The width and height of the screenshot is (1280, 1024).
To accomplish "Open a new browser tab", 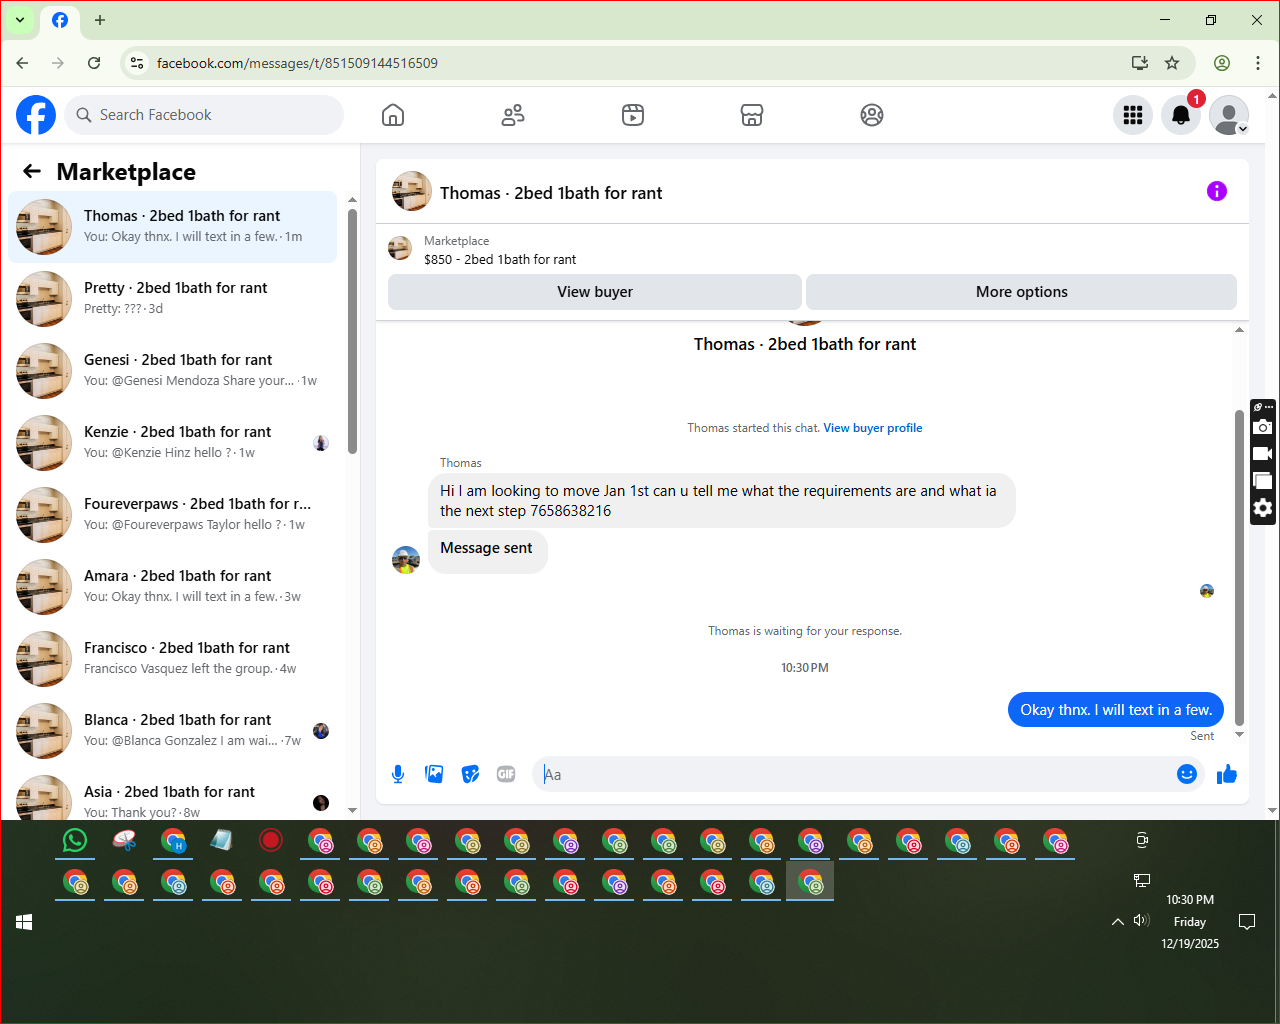I will point(100,20).
